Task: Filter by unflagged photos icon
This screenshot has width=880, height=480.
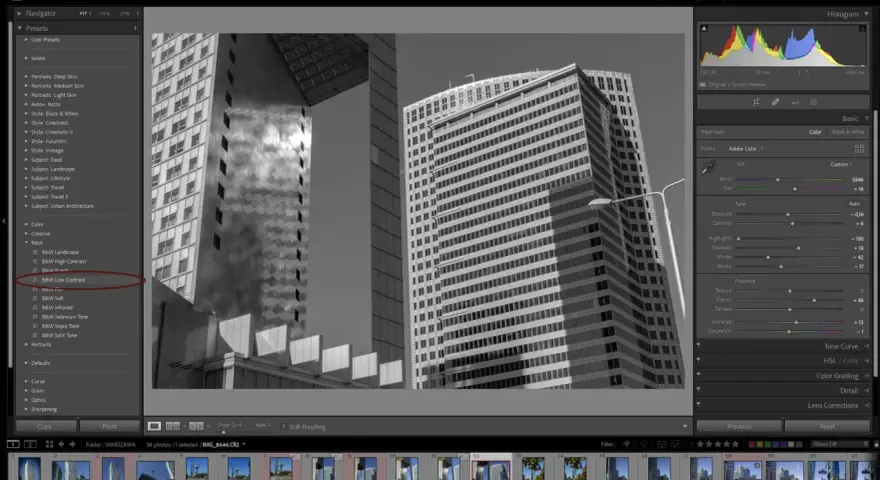Action: pyautogui.click(x=644, y=444)
